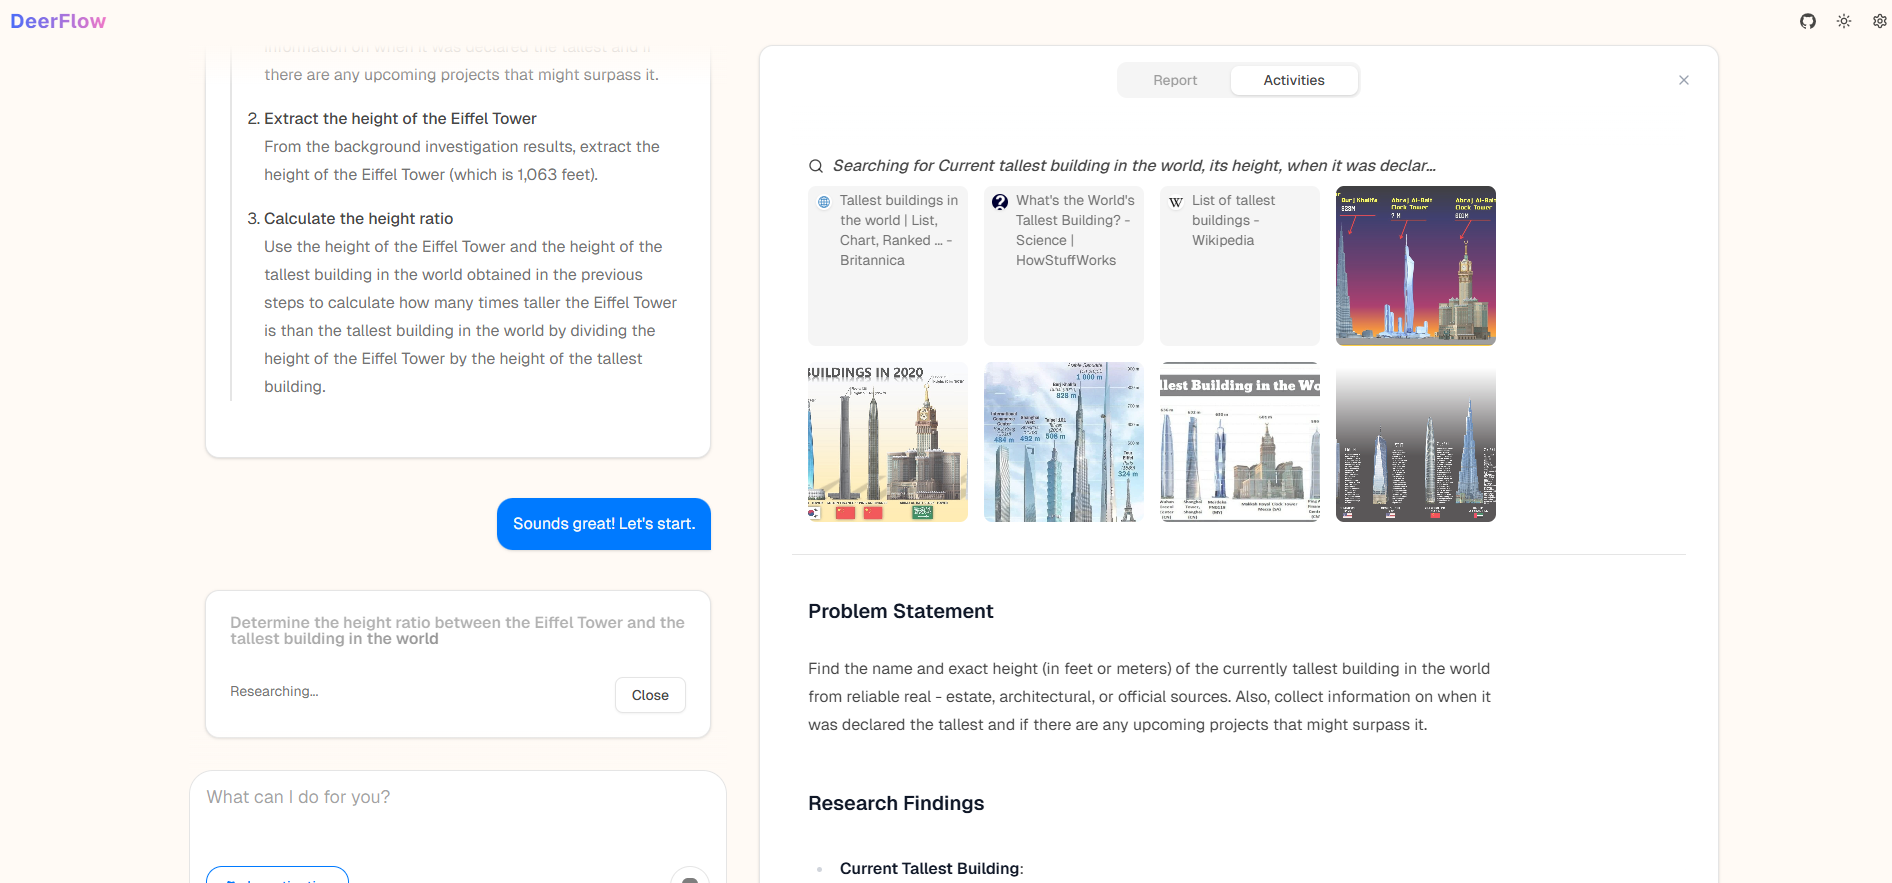
Task: Click the Wikipedia W favicon
Action: tap(1176, 202)
